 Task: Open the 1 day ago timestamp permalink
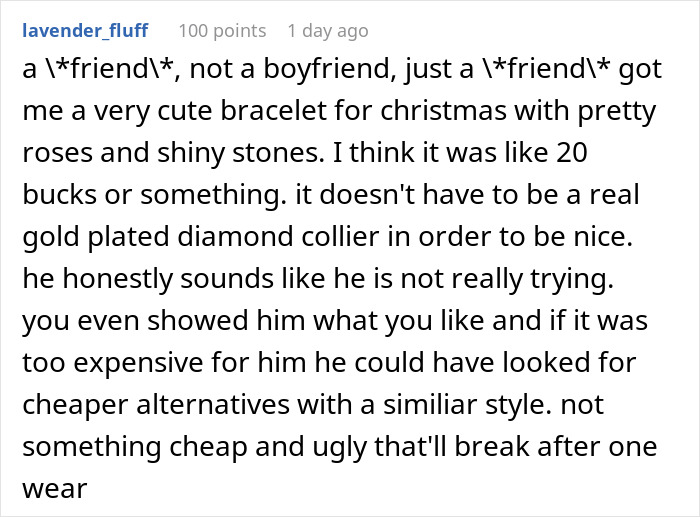(328, 31)
